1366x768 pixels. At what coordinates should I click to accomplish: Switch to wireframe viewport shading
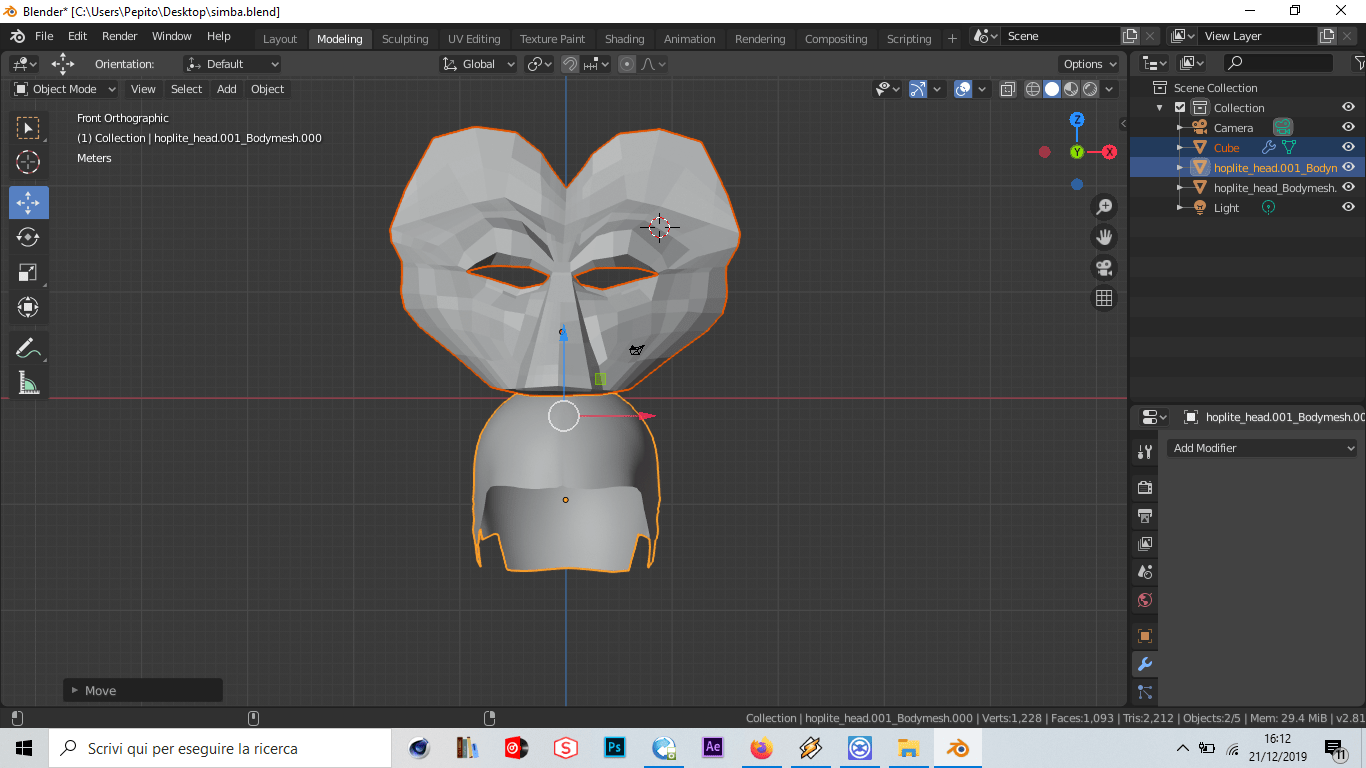1033,89
